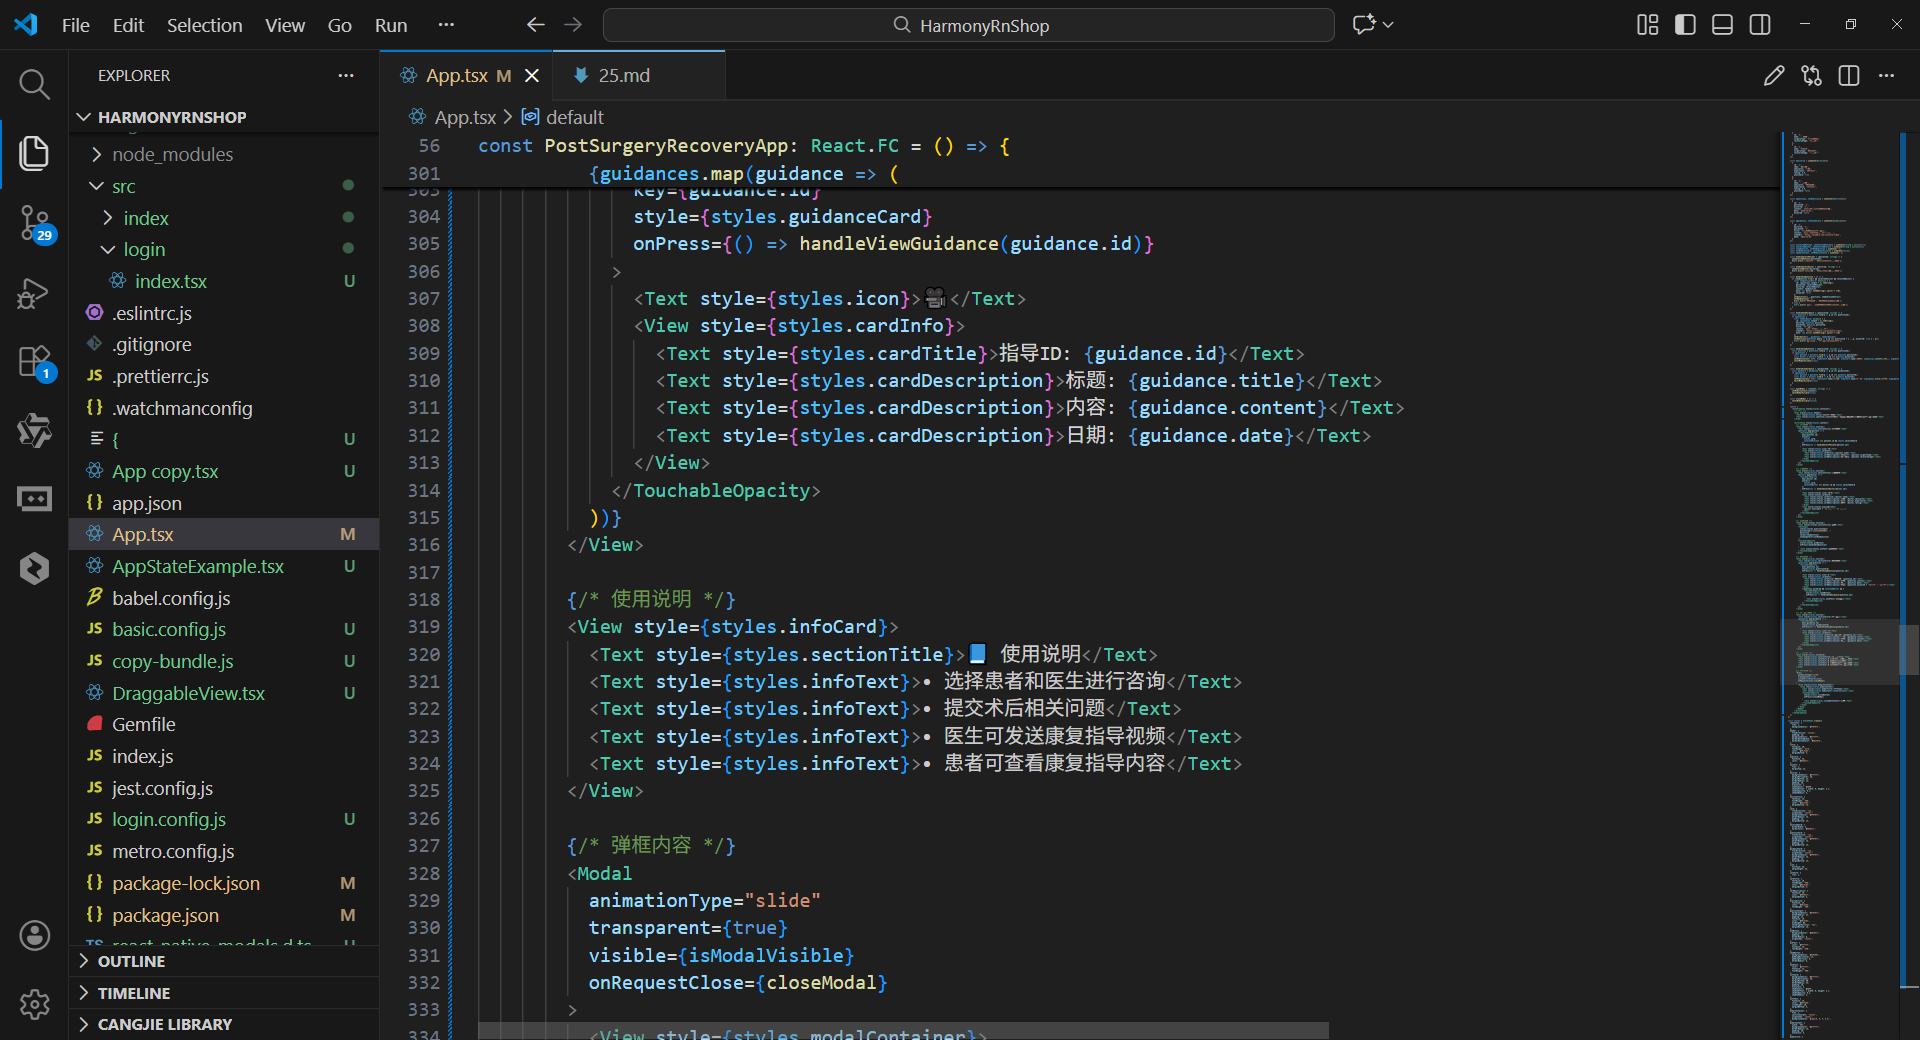Show more menu items ellipsis
The width and height of the screenshot is (1920, 1040).
point(446,25)
